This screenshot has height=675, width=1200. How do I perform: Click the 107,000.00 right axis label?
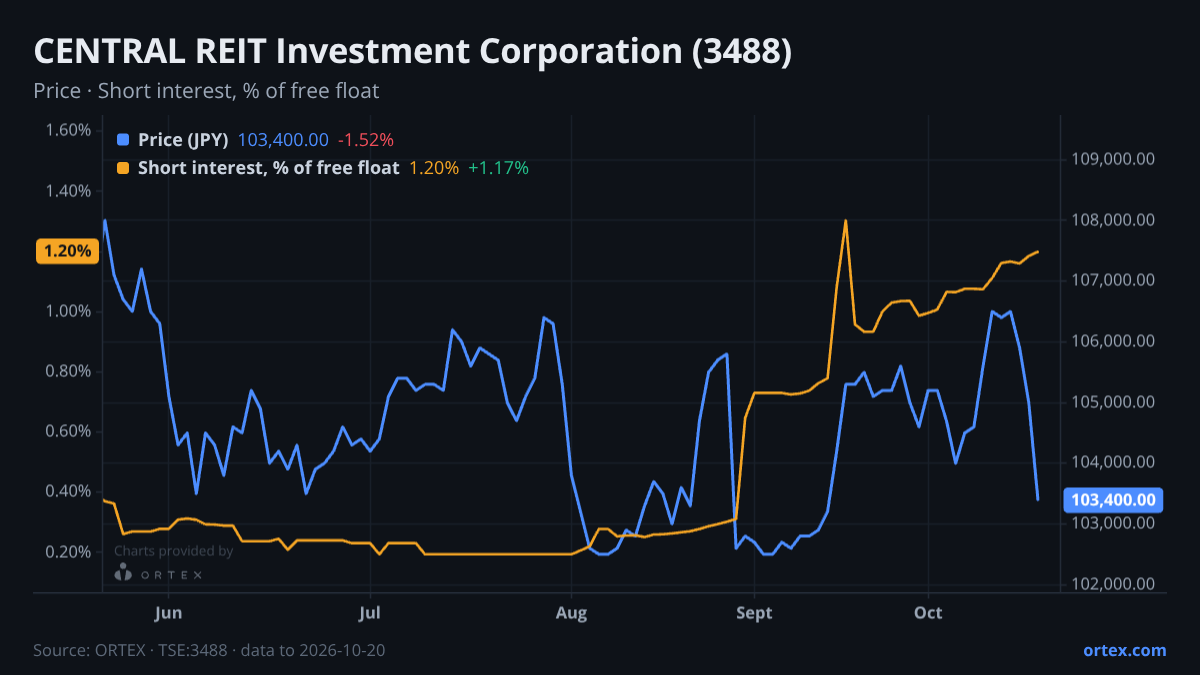click(1113, 280)
